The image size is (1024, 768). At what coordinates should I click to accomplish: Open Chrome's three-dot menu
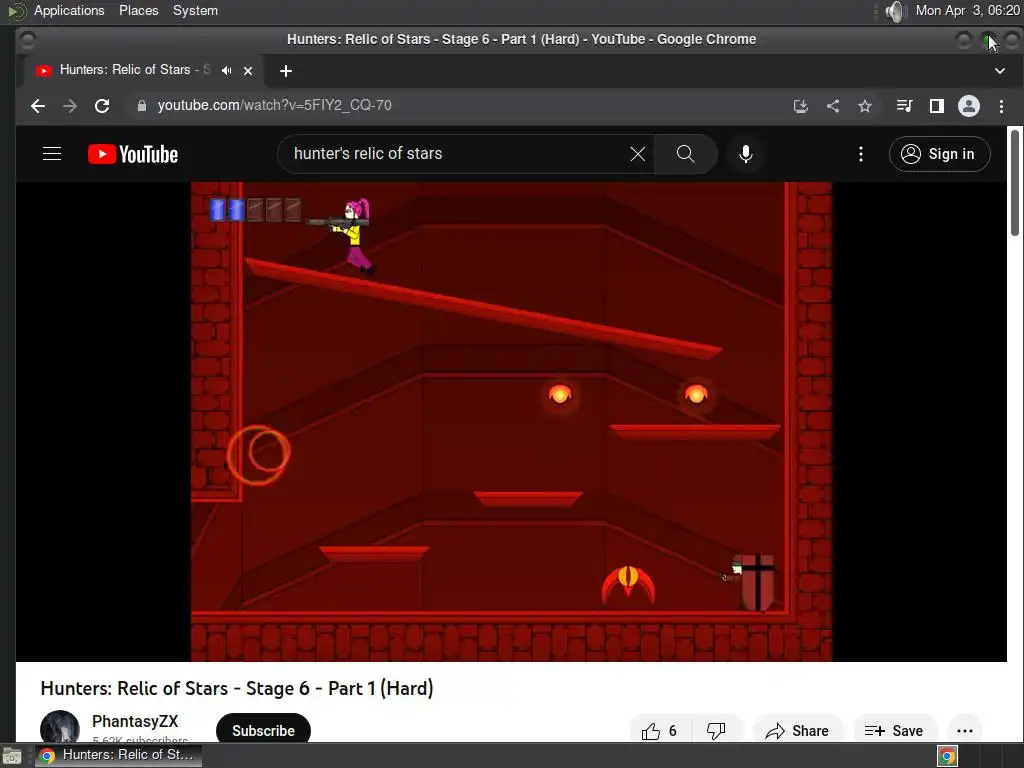click(x=1001, y=106)
